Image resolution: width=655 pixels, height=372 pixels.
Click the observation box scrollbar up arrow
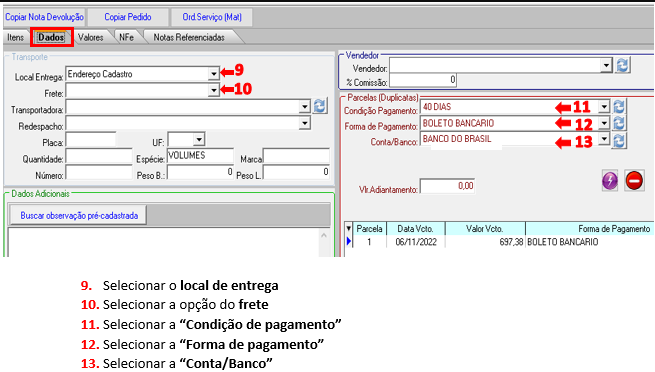(324, 236)
